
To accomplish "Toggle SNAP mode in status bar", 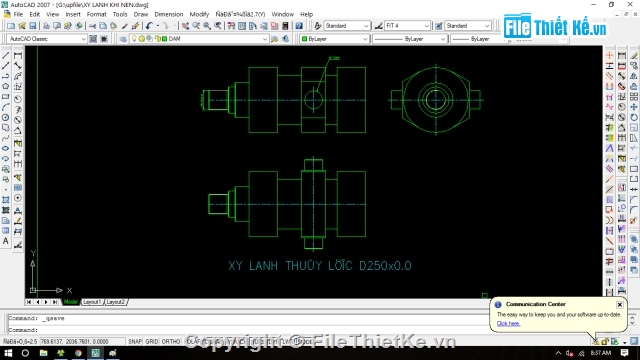I will [135, 341].
